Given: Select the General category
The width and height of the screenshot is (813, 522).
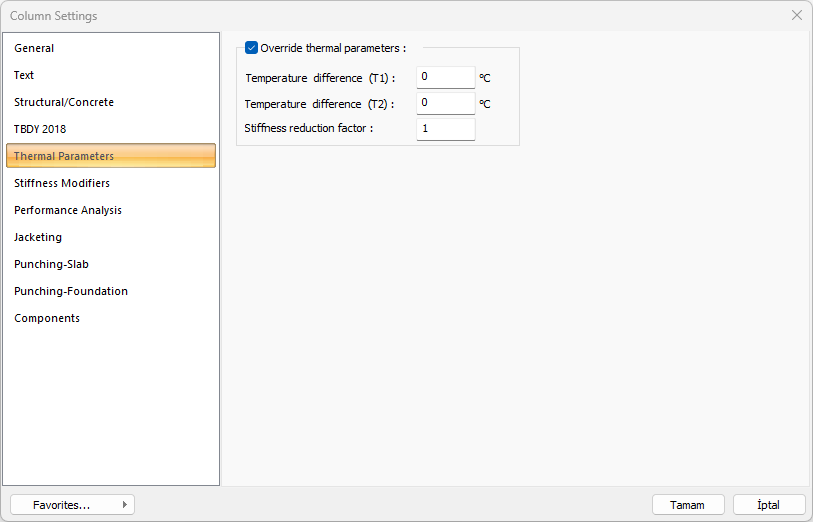Looking at the screenshot, I should [x=34, y=48].
